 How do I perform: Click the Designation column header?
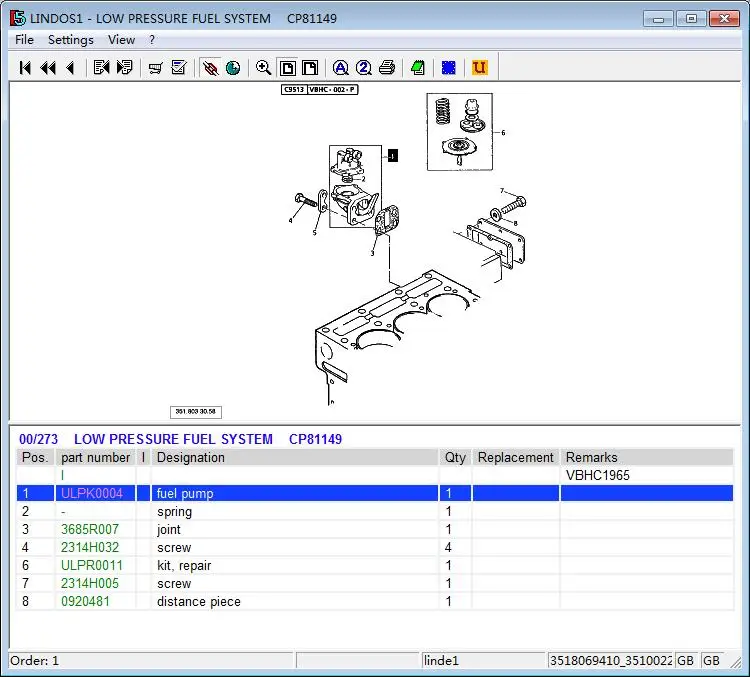(191, 458)
